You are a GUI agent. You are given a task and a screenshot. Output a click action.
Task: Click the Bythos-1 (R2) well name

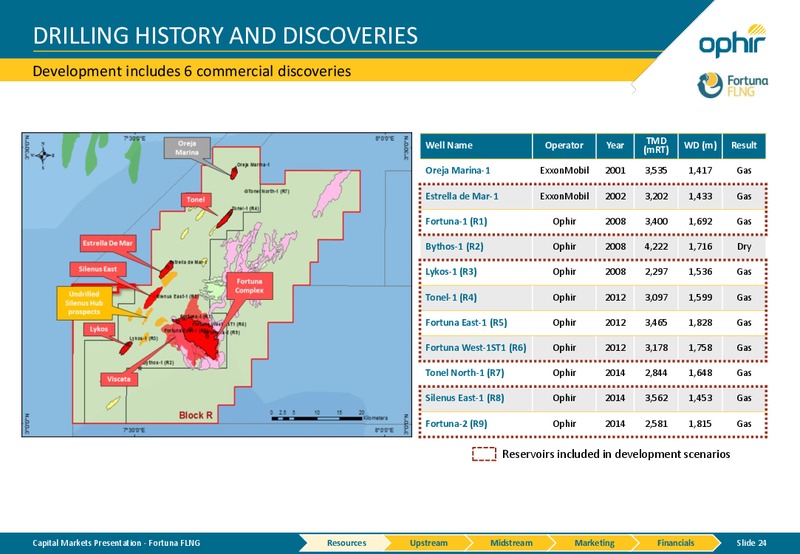point(454,246)
